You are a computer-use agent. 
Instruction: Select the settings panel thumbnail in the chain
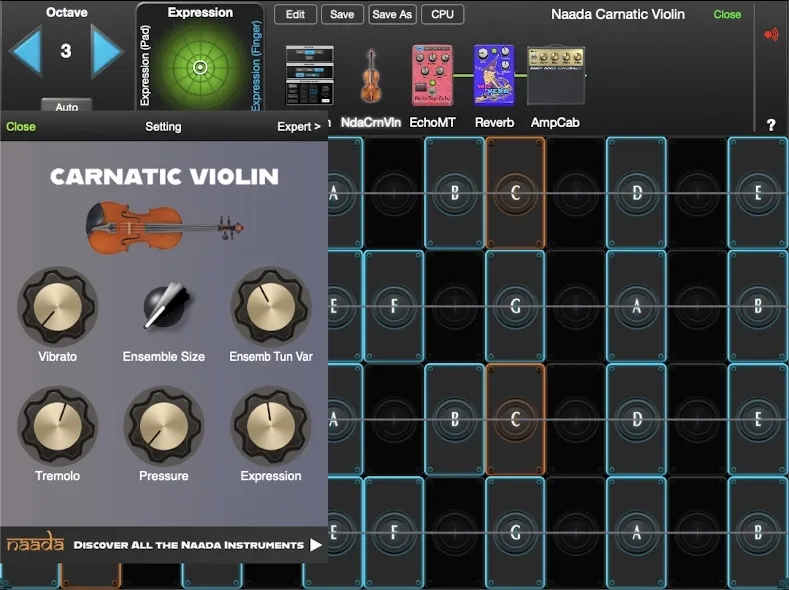(309, 75)
